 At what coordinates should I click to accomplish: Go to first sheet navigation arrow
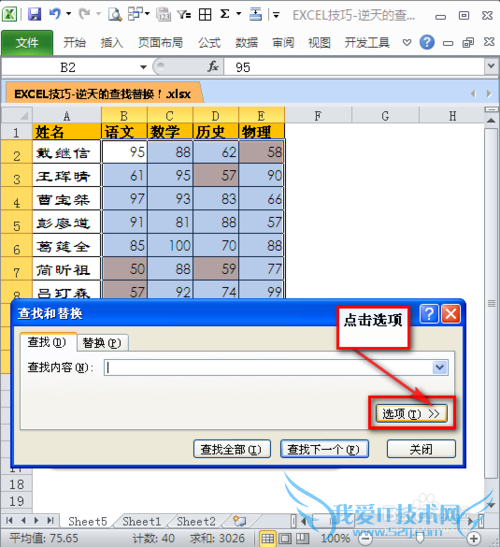coord(9,520)
